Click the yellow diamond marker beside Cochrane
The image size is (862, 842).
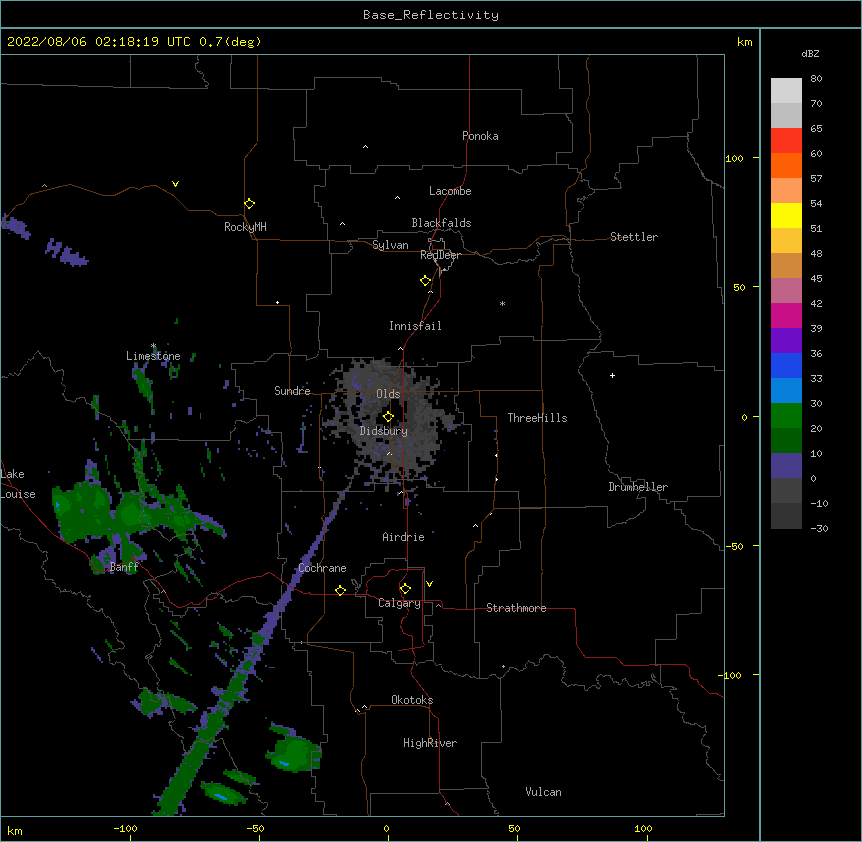pyautogui.click(x=340, y=591)
